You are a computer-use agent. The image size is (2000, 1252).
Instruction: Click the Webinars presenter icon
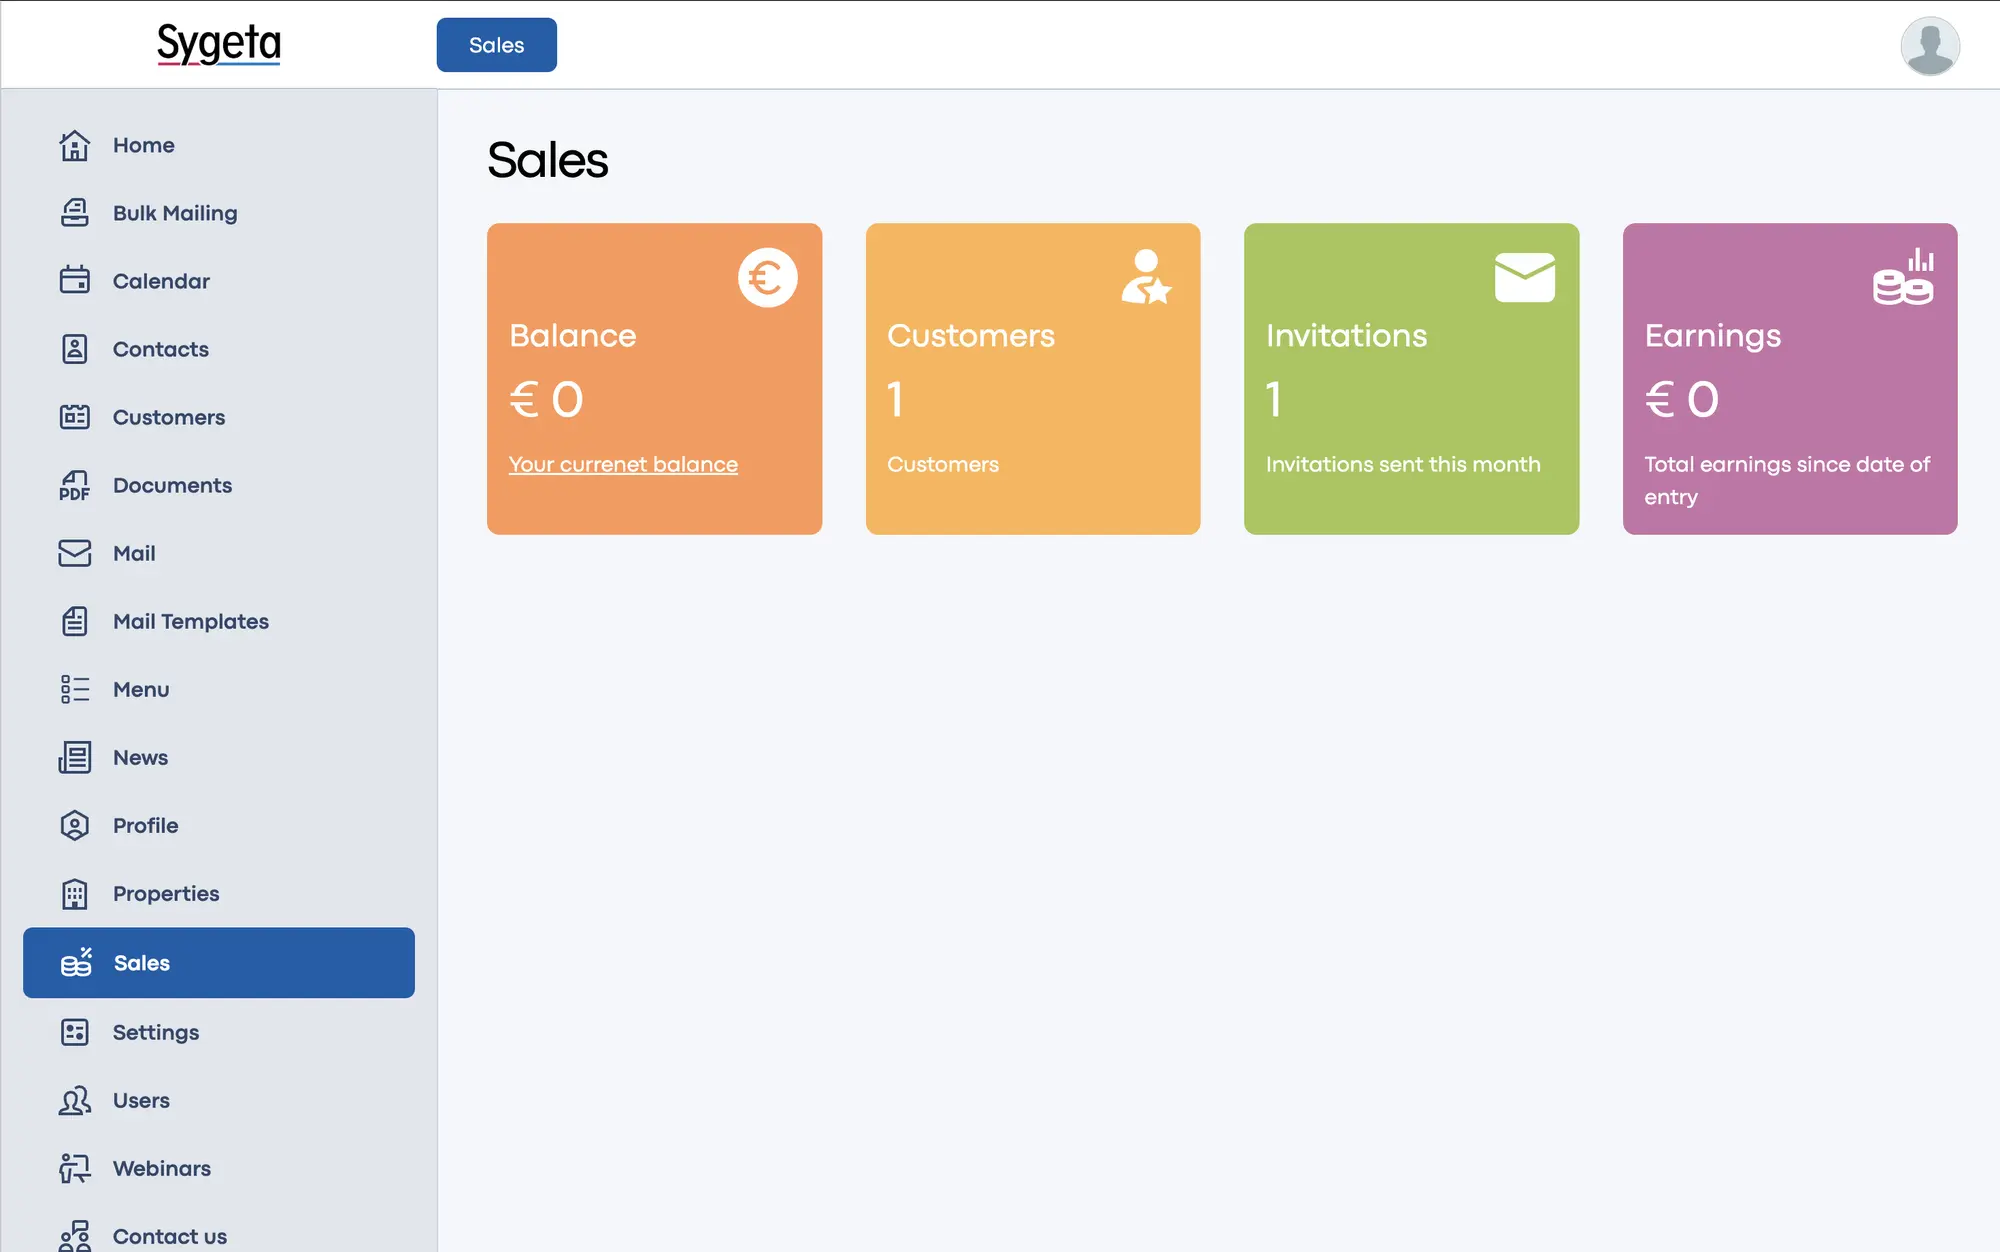coord(75,1168)
